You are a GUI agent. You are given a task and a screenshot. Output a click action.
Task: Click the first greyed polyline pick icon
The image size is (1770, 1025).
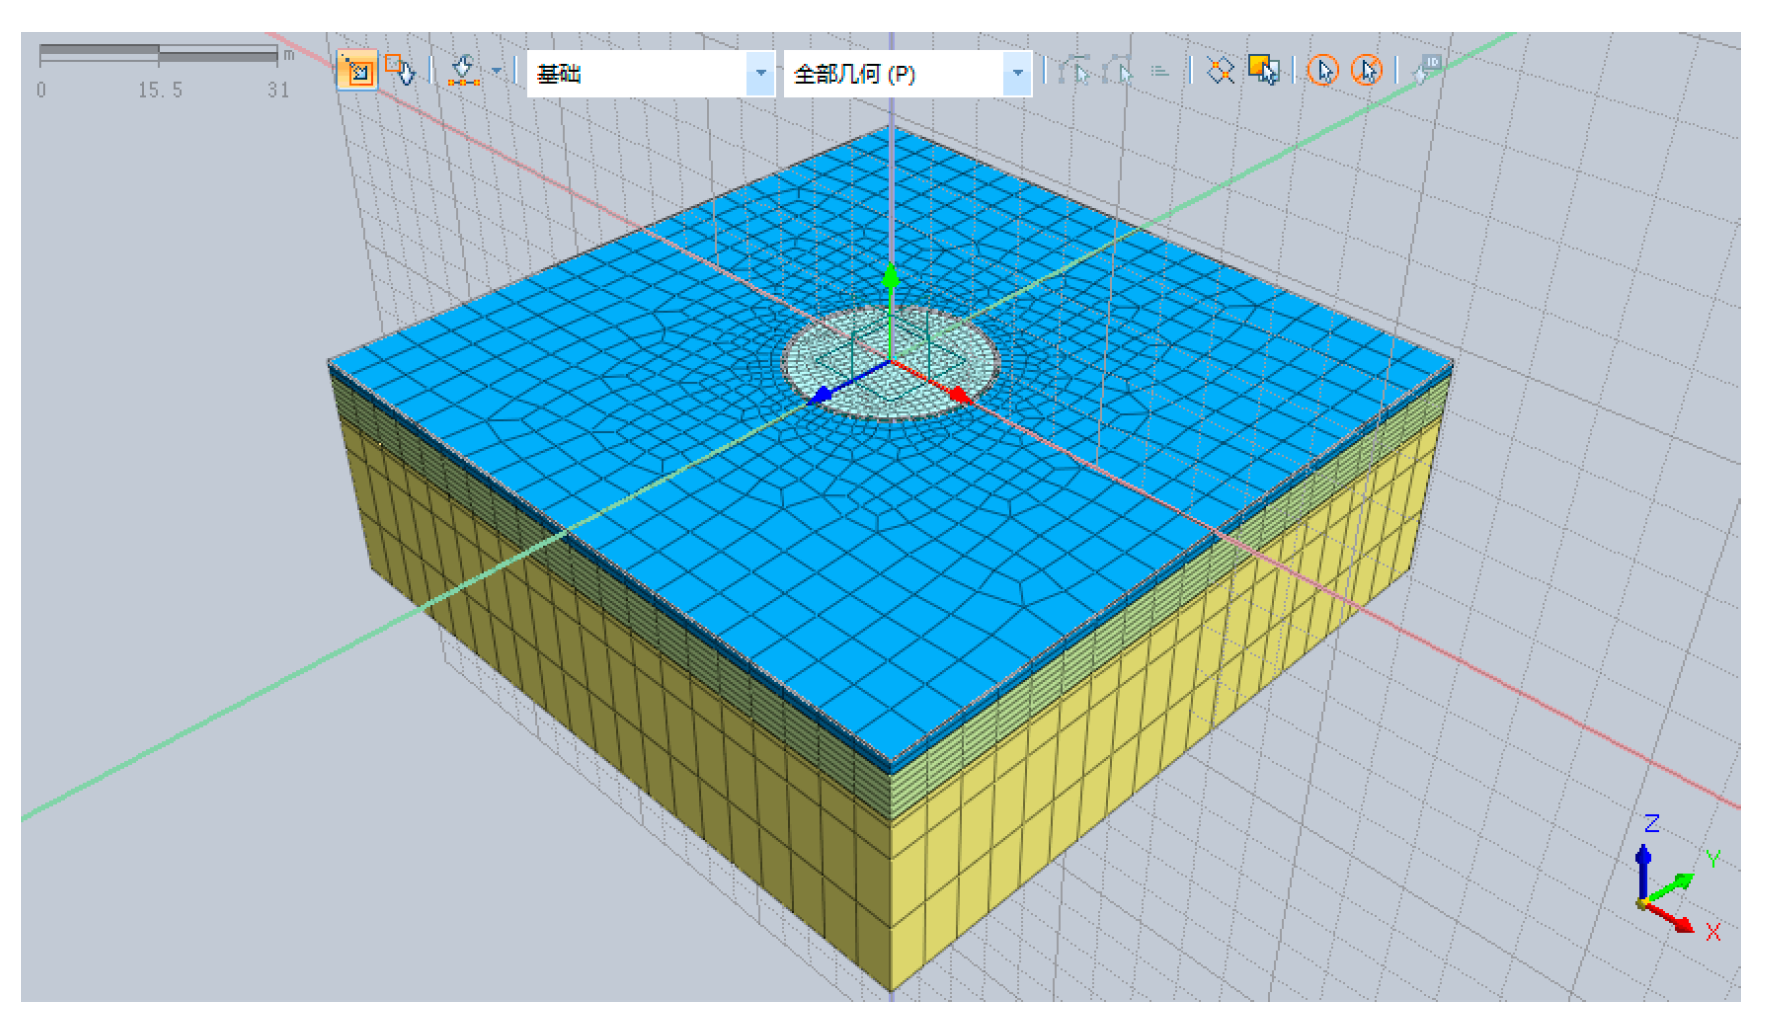pos(1074,71)
